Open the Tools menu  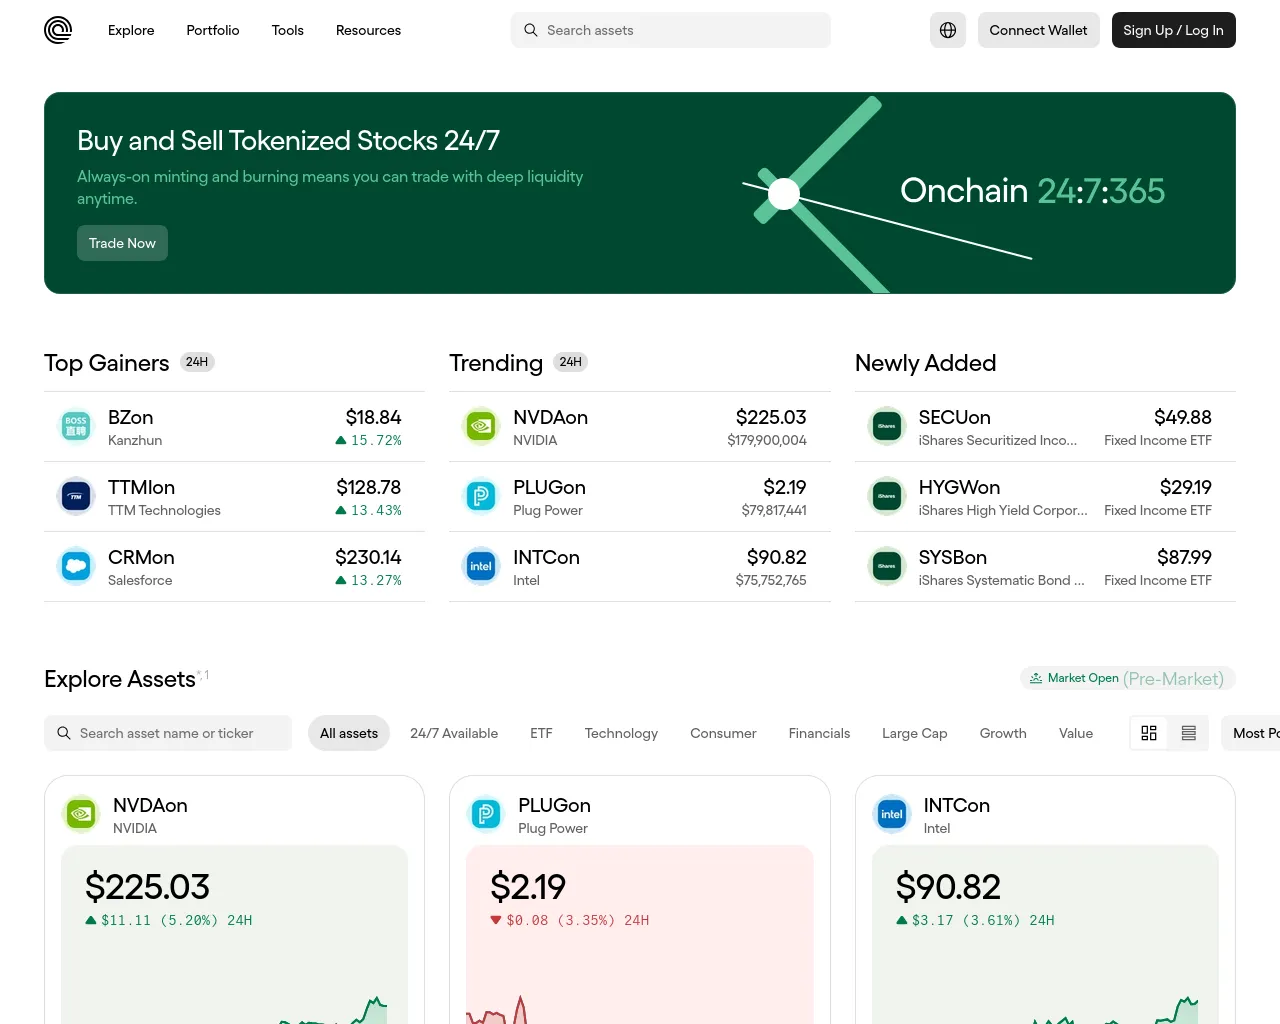[x=288, y=30]
